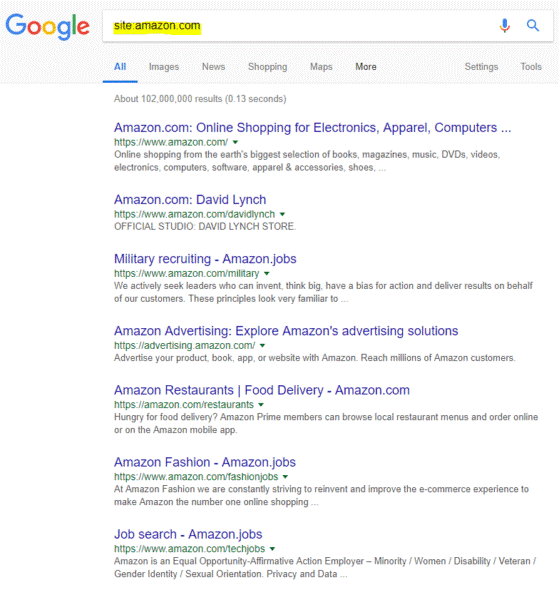The image size is (559, 600).
Task: Open Amazon Restaurants Food Delivery result
Action: click(x=262, y=390)
